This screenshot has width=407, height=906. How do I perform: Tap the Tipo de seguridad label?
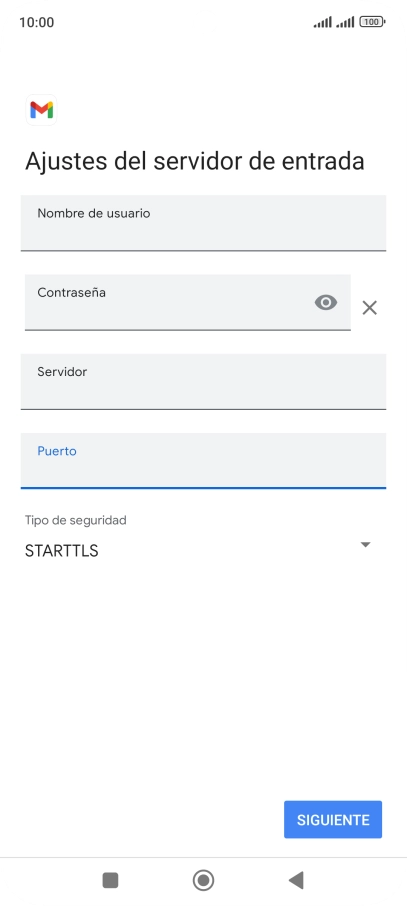point(76,520)
